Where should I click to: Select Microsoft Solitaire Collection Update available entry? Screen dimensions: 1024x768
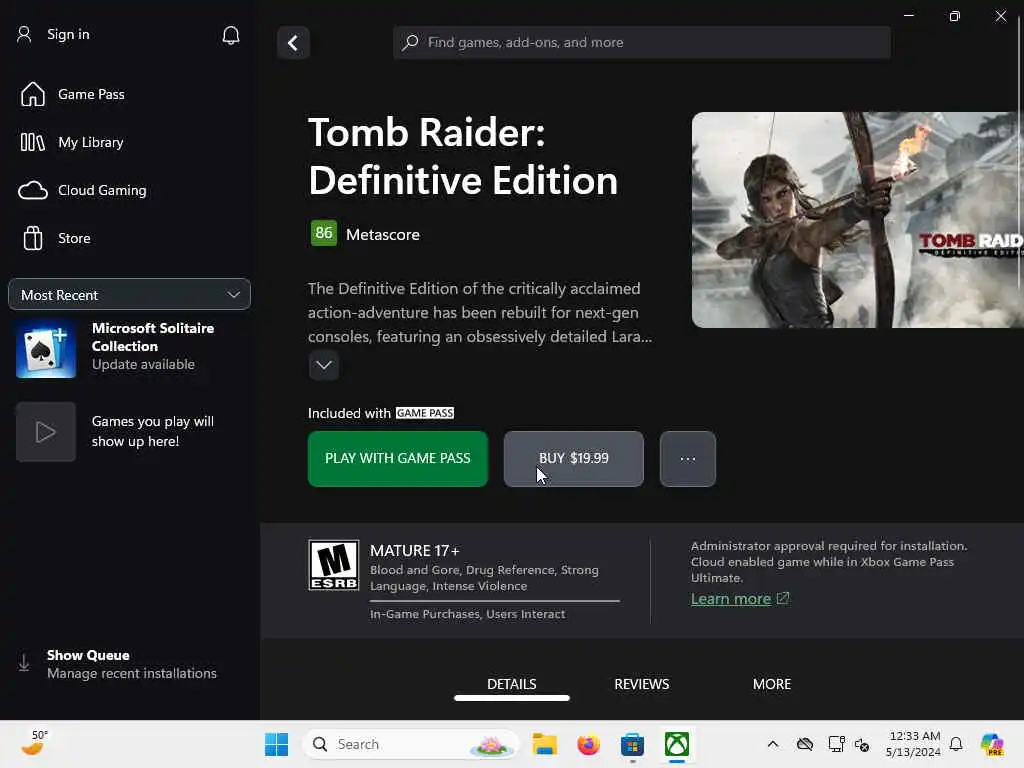[129, 347]
